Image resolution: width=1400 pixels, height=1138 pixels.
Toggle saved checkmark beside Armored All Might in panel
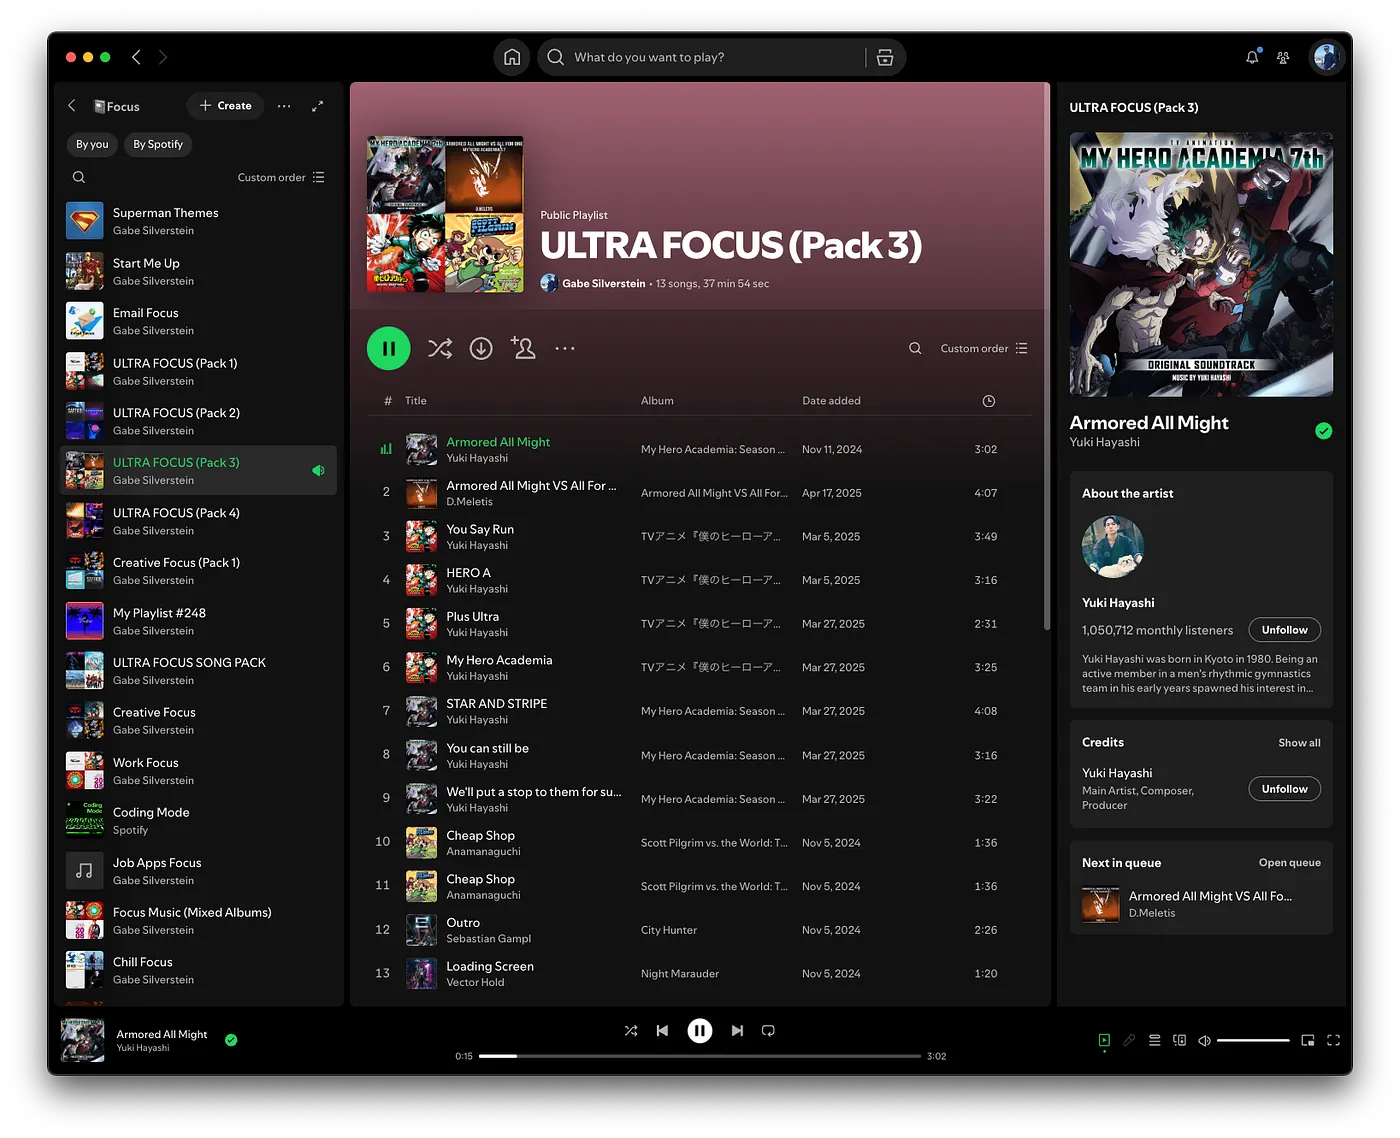[1323, 431]
